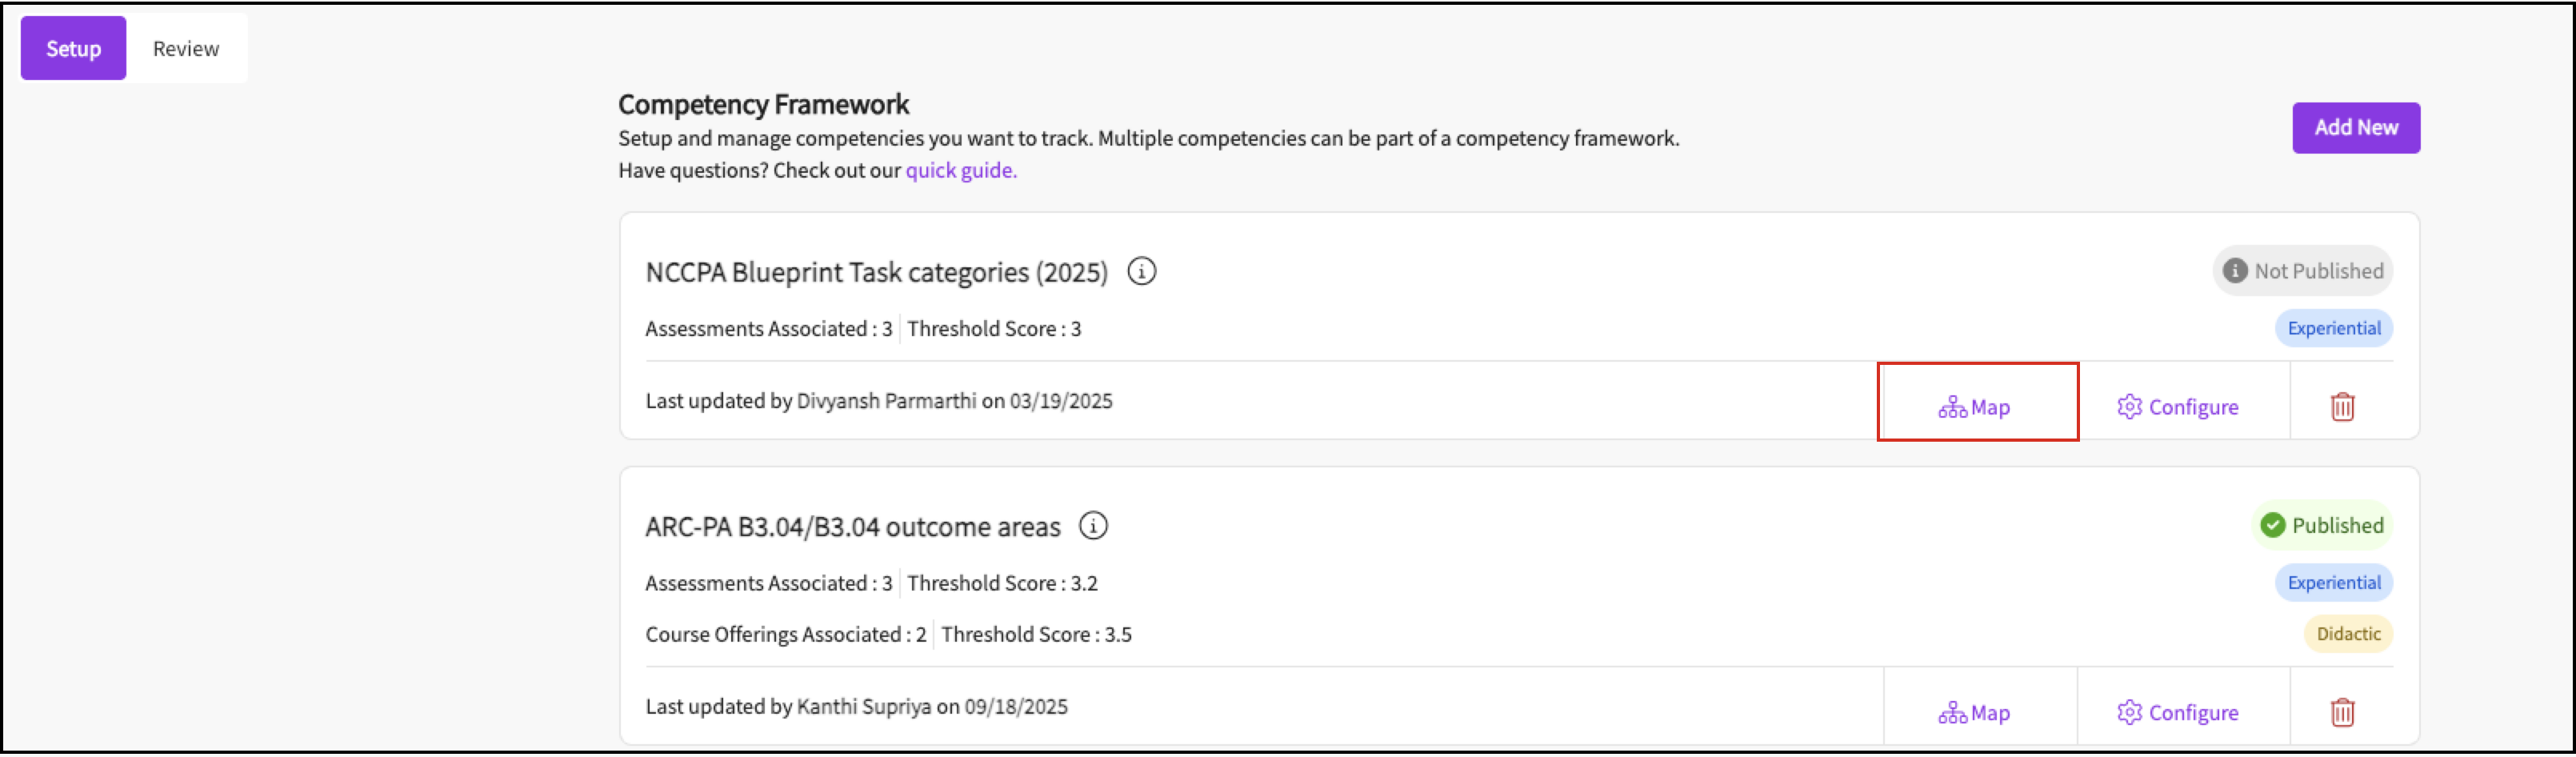
Task: Configure the ARC-PA B3.04 framework
Action: (x=2178, y=713)
